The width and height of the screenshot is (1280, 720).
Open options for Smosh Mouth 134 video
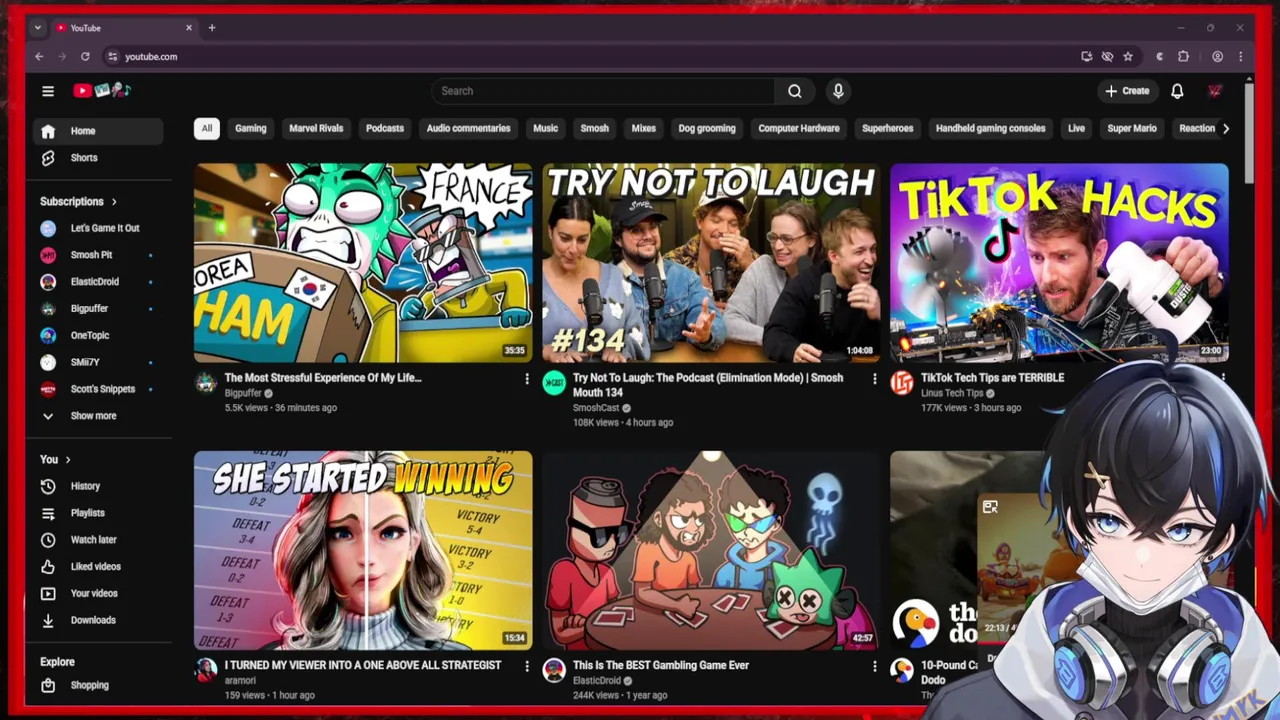(875, 379)
